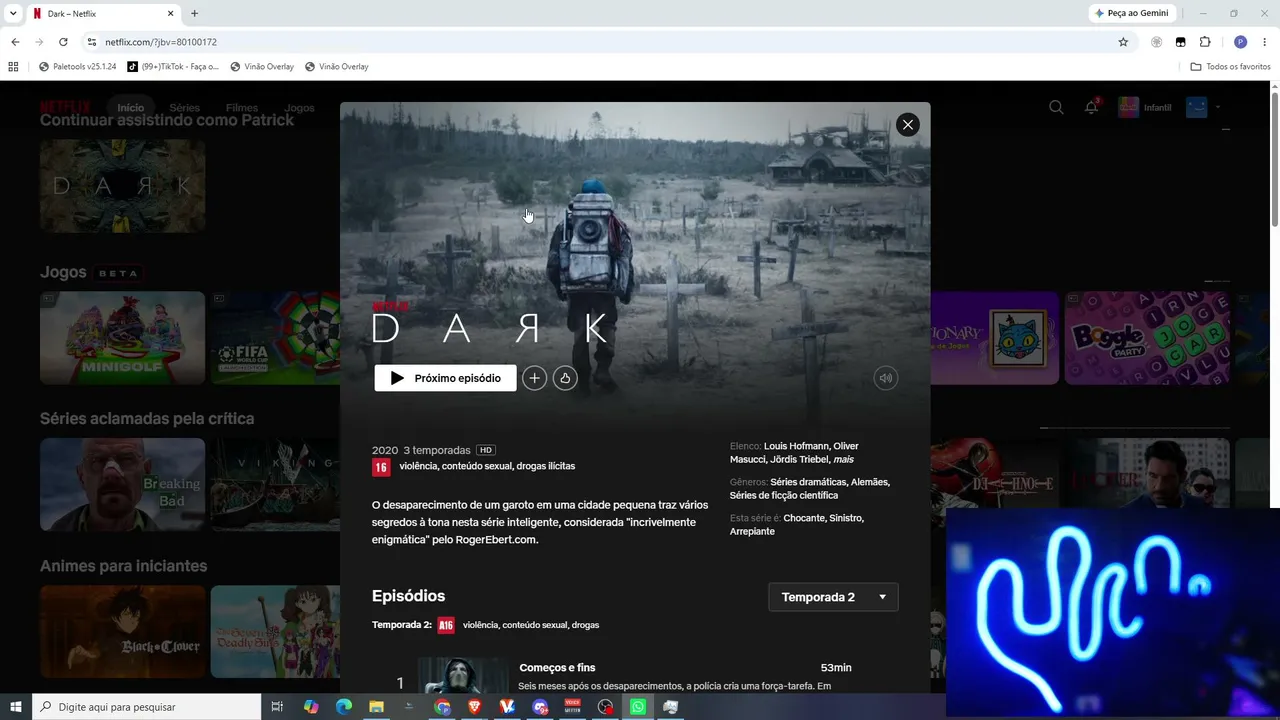
Task: Go to Netflix Início tab
Action: point(131,108)
